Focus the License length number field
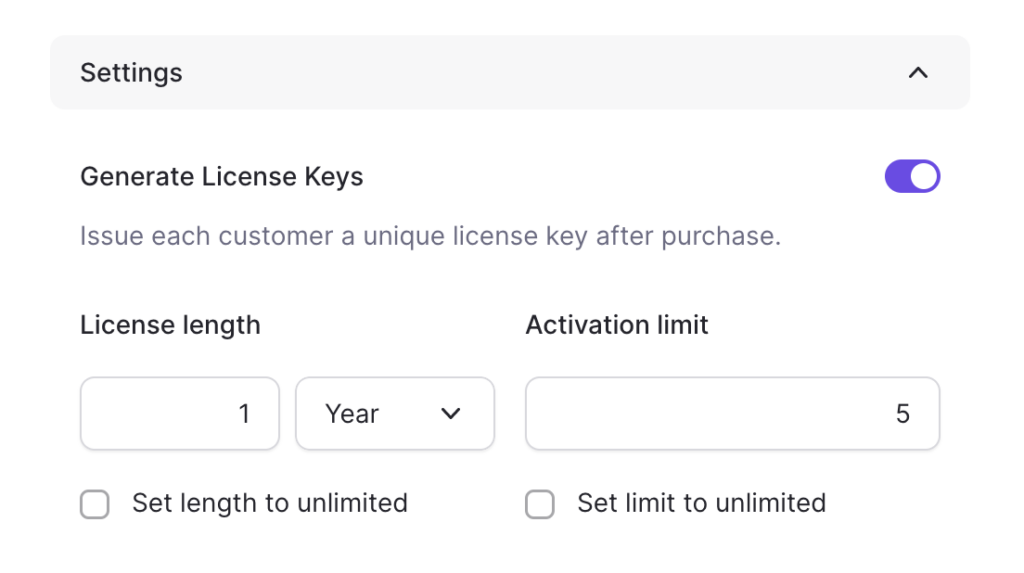 pyautogui.click(x=180, y=414)
